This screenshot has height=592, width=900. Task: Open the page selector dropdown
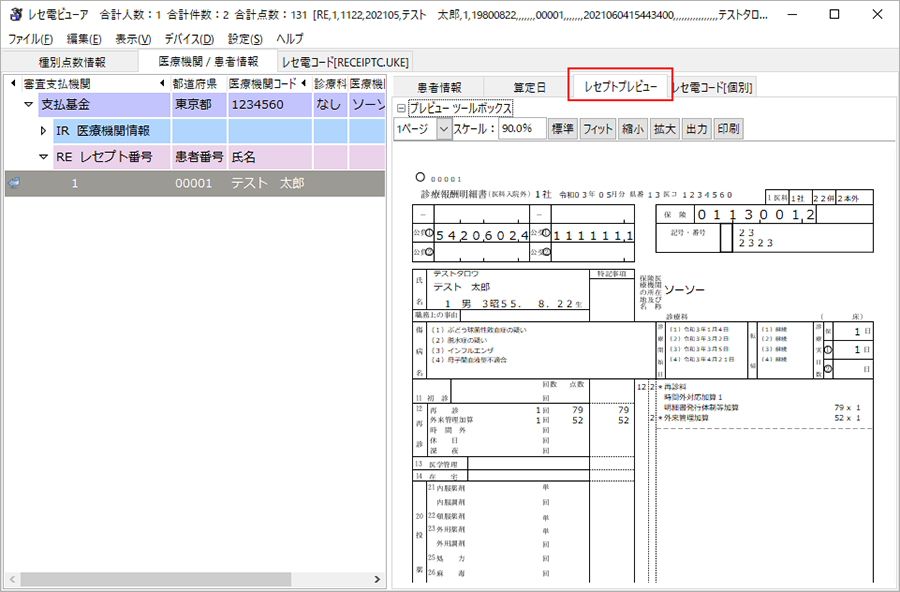[444, 129]
